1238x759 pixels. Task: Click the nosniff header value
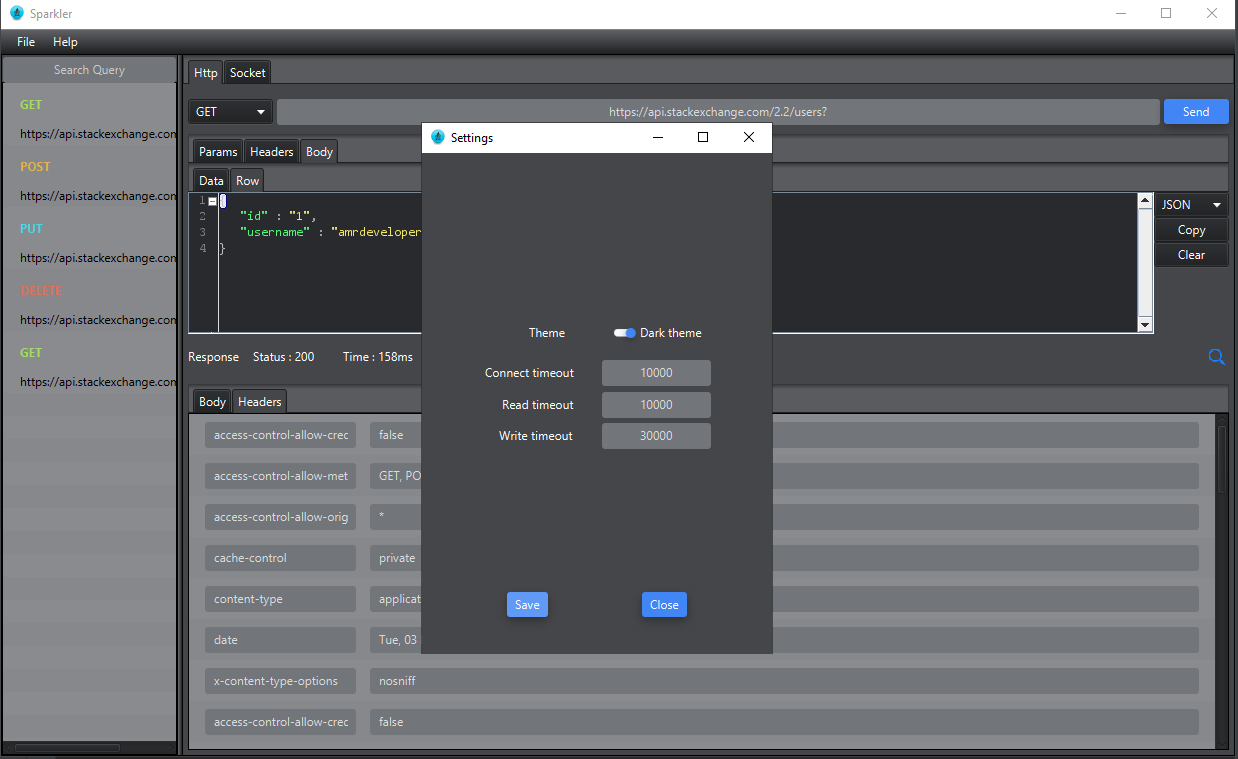pyautogui.click(x=784, y=681)
